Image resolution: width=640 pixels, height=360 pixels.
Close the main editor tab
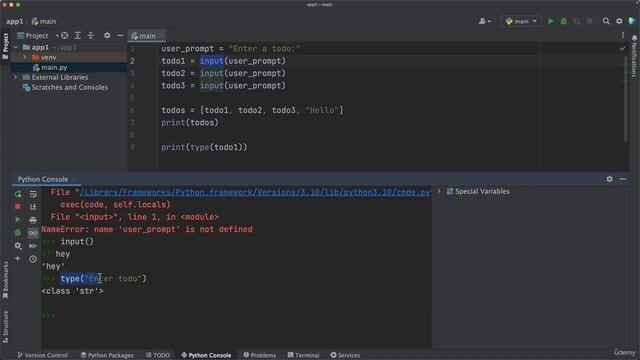[161, 36]
